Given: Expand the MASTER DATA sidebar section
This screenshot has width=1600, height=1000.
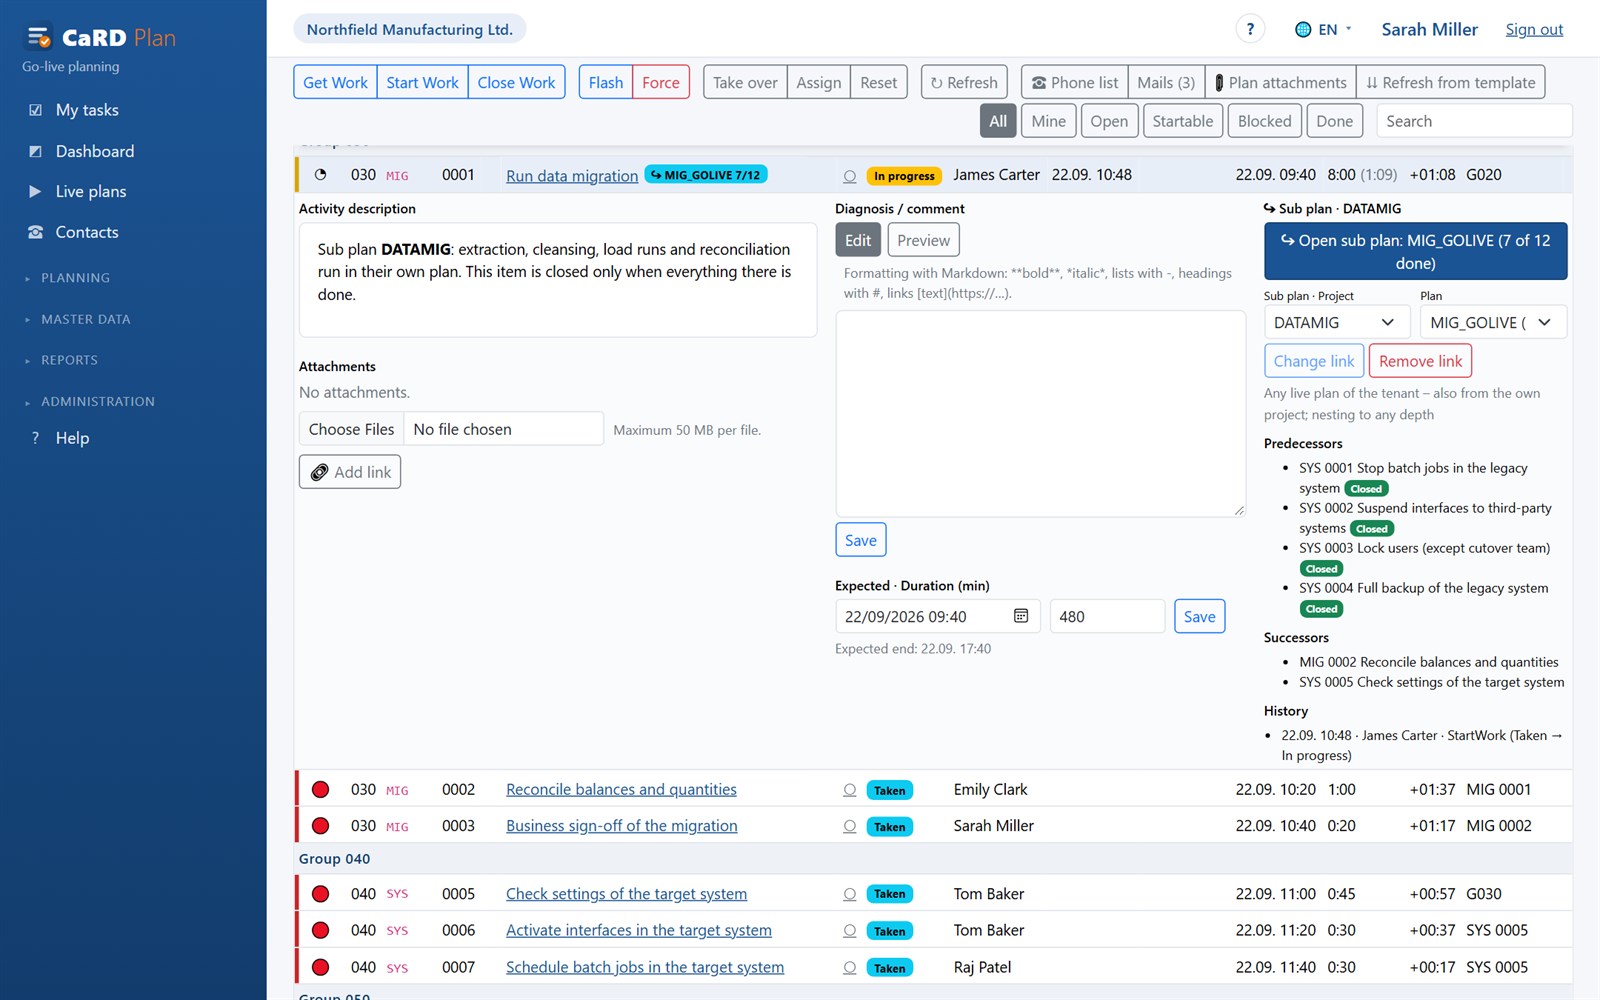Looking at the screenshot, I should 85,319.
